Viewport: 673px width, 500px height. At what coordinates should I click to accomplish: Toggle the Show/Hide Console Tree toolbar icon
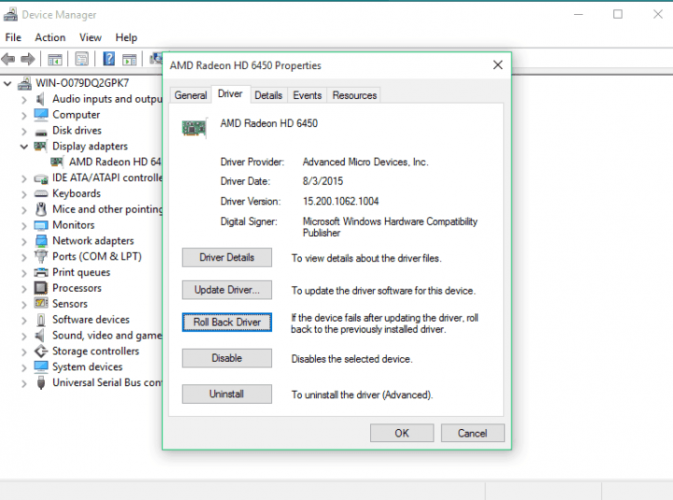click(55, 59)
